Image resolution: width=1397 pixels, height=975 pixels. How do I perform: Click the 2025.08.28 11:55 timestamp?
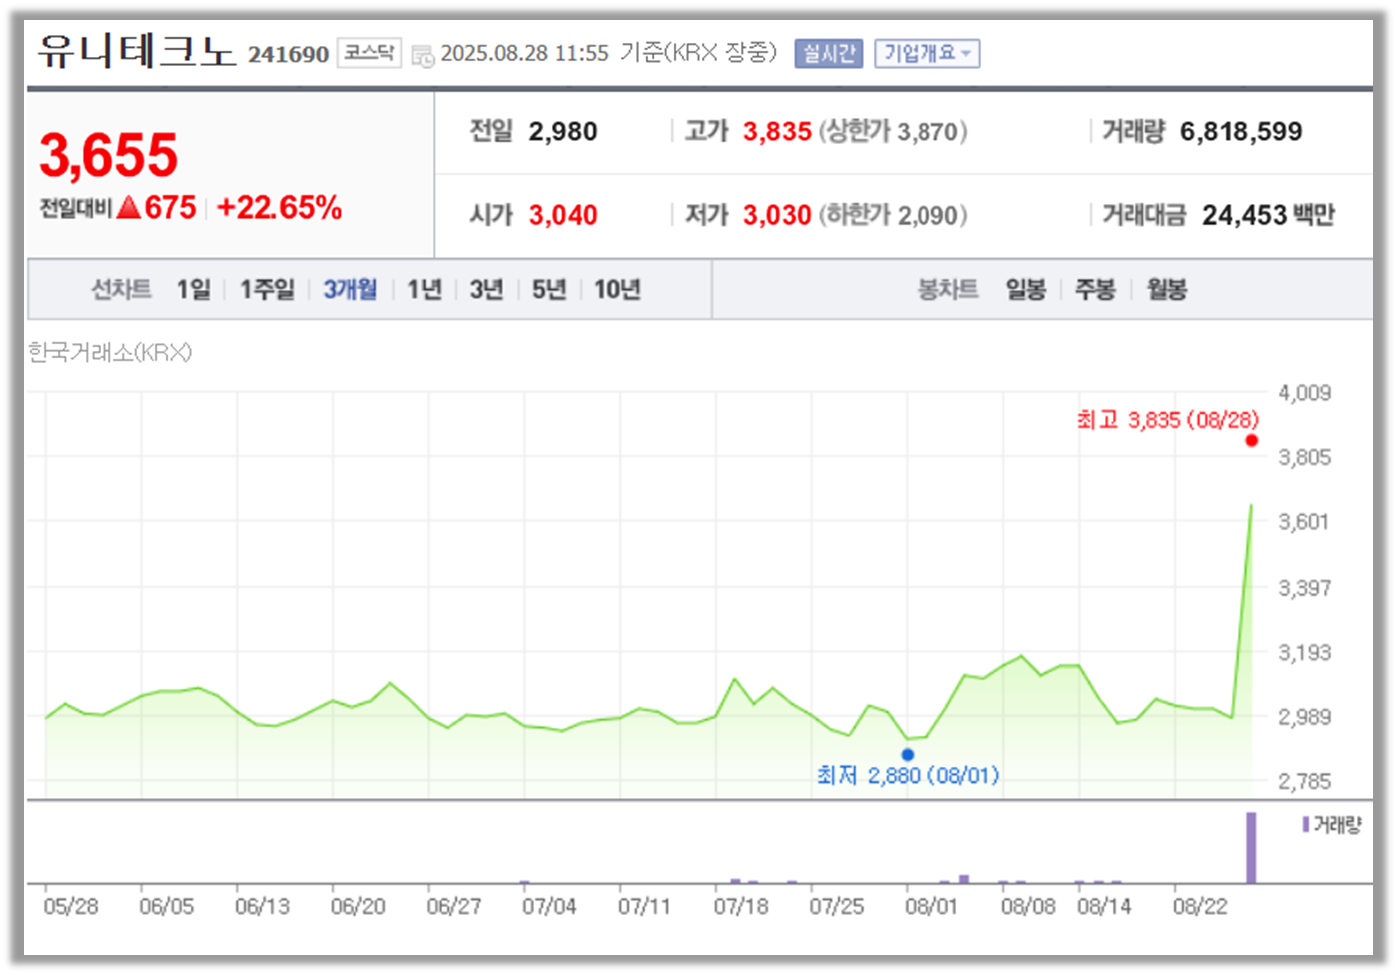524,53
